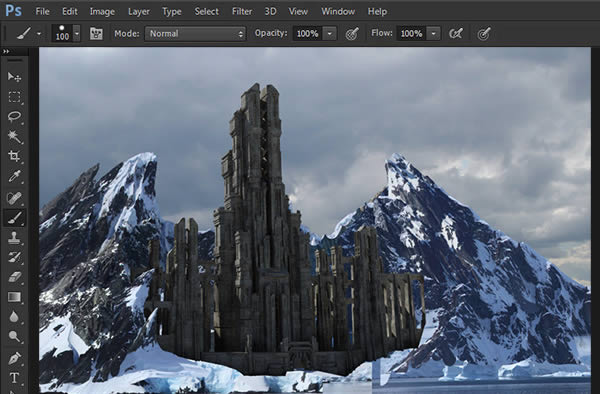The width and height of the screenshot is (600, 394).
Task: Open the Select menu
Action: 207,11
